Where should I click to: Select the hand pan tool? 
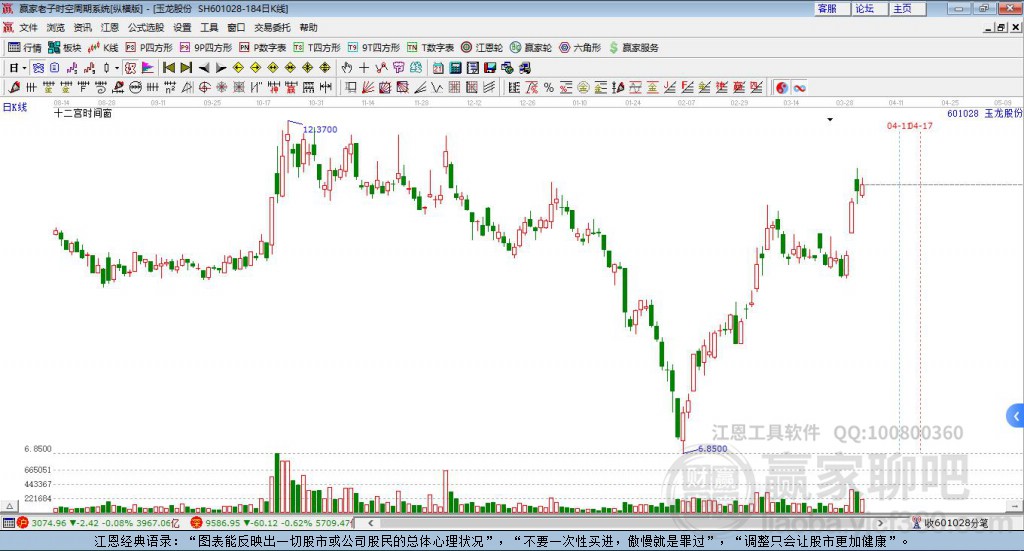347,68
